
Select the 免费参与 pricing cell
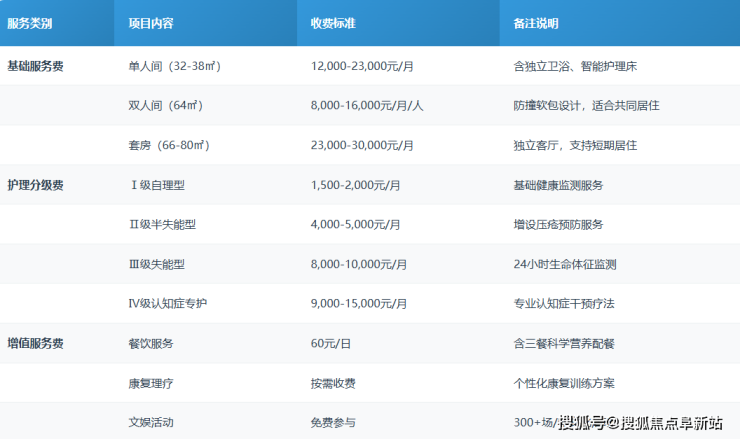pyautogui.click(x=333, y=422)
